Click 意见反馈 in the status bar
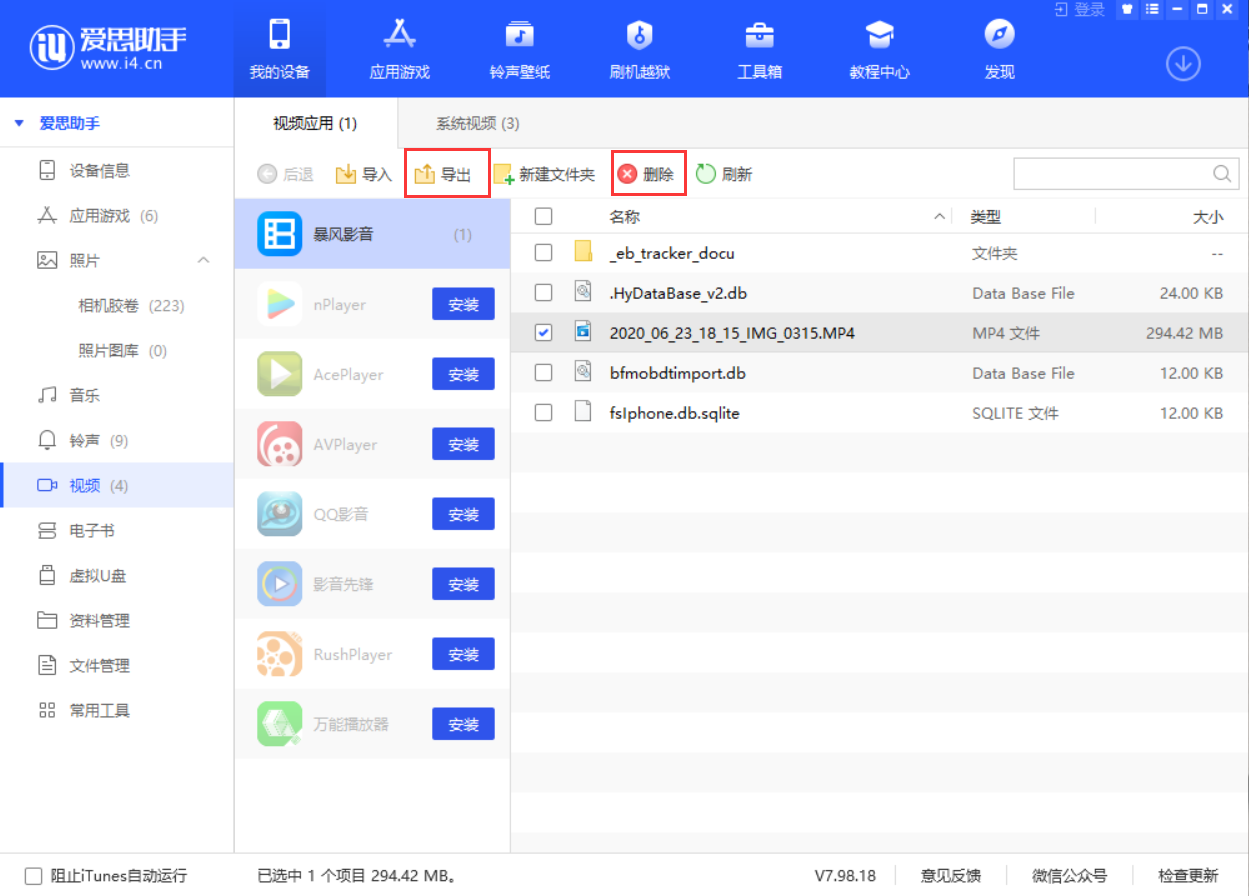Viewport: 1249px width, 896px height. click(x=950, y=876)
